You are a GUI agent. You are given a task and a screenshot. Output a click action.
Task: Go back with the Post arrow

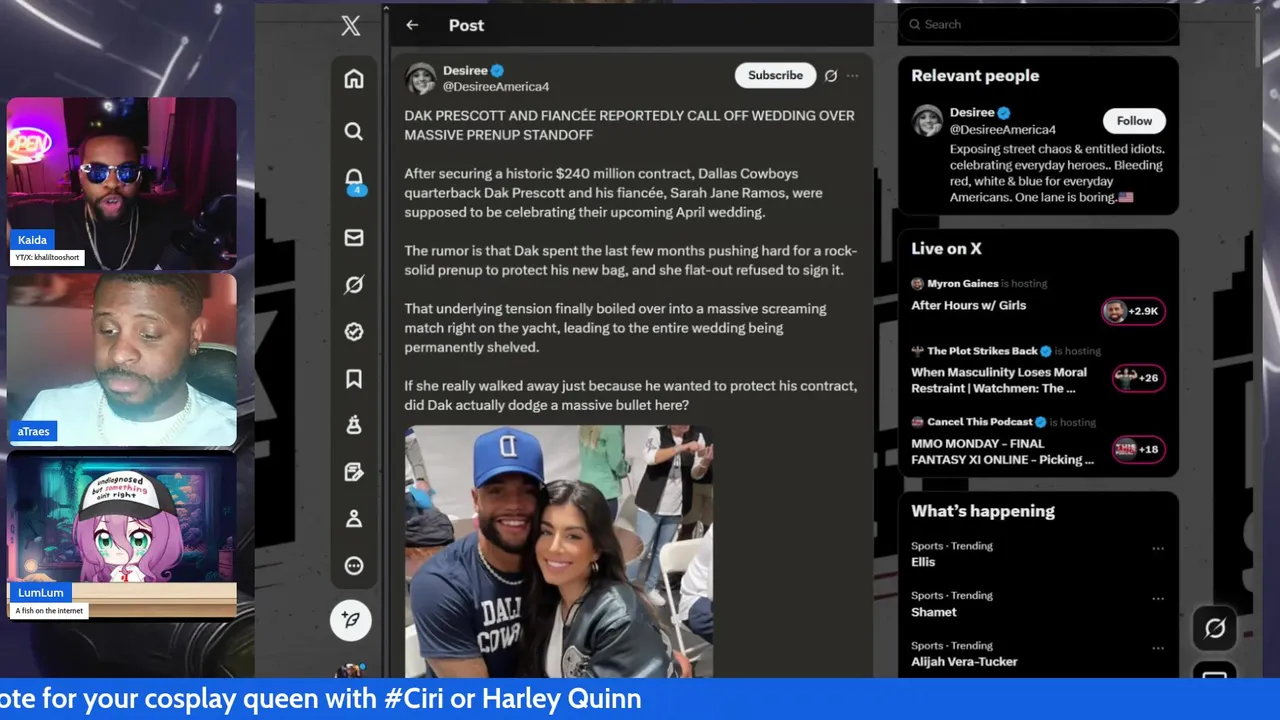(x=412, y=25)
